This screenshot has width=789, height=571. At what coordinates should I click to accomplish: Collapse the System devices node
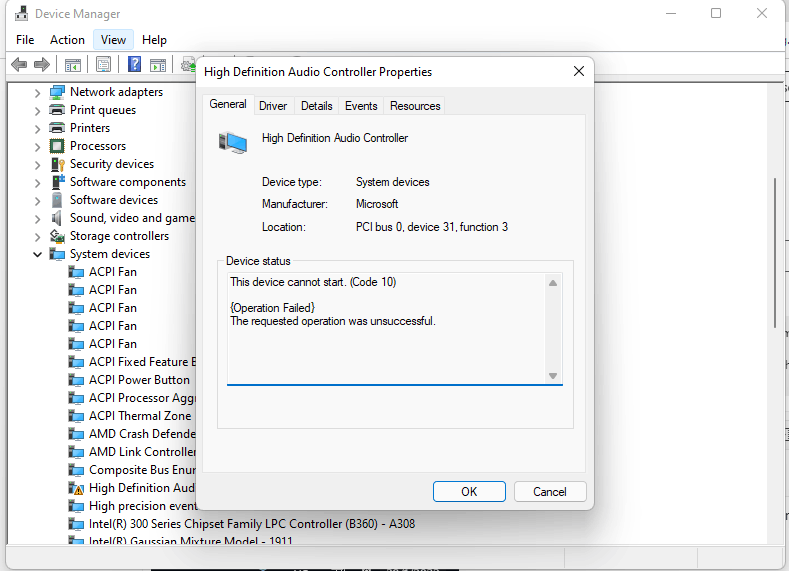(x=37, y=254)
